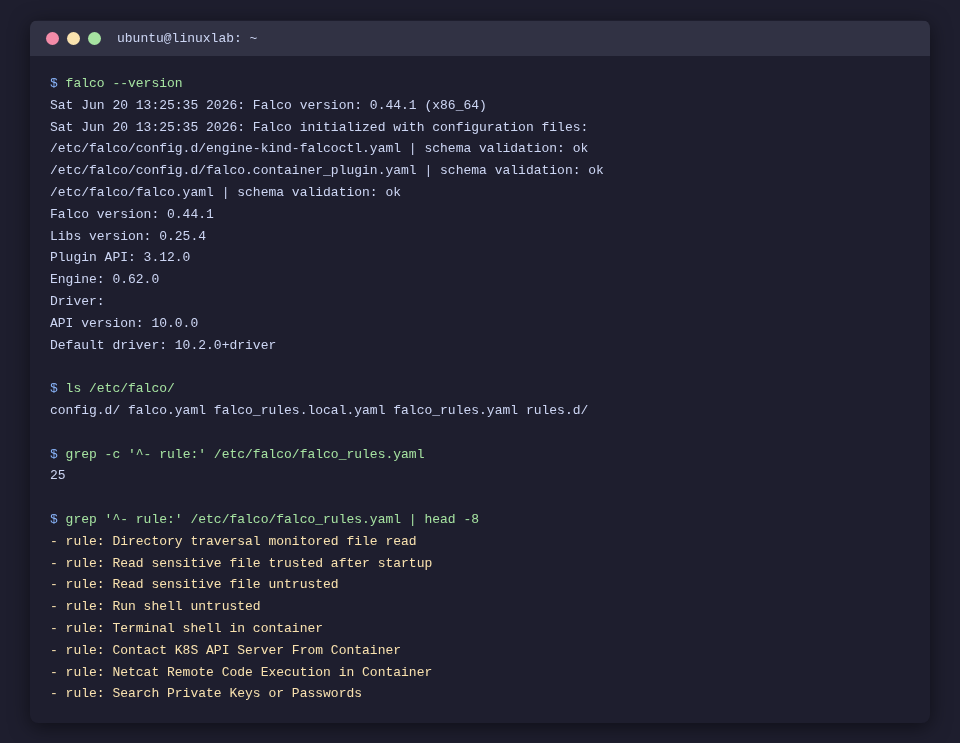Click the '/etc/falco/falco.yaml | schema validation' line
Image resolution: width=960 pixels, height=743 pixels.
pos(225,193)
